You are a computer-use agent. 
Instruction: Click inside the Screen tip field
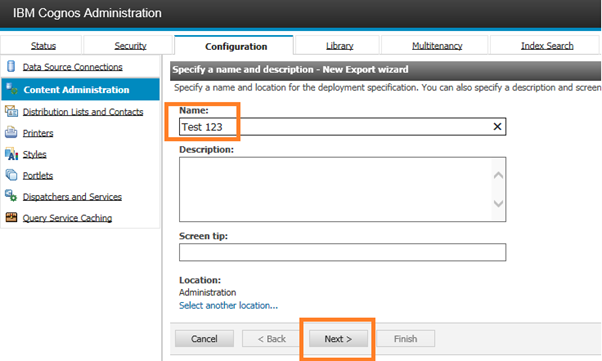click(x=342, y=252)
